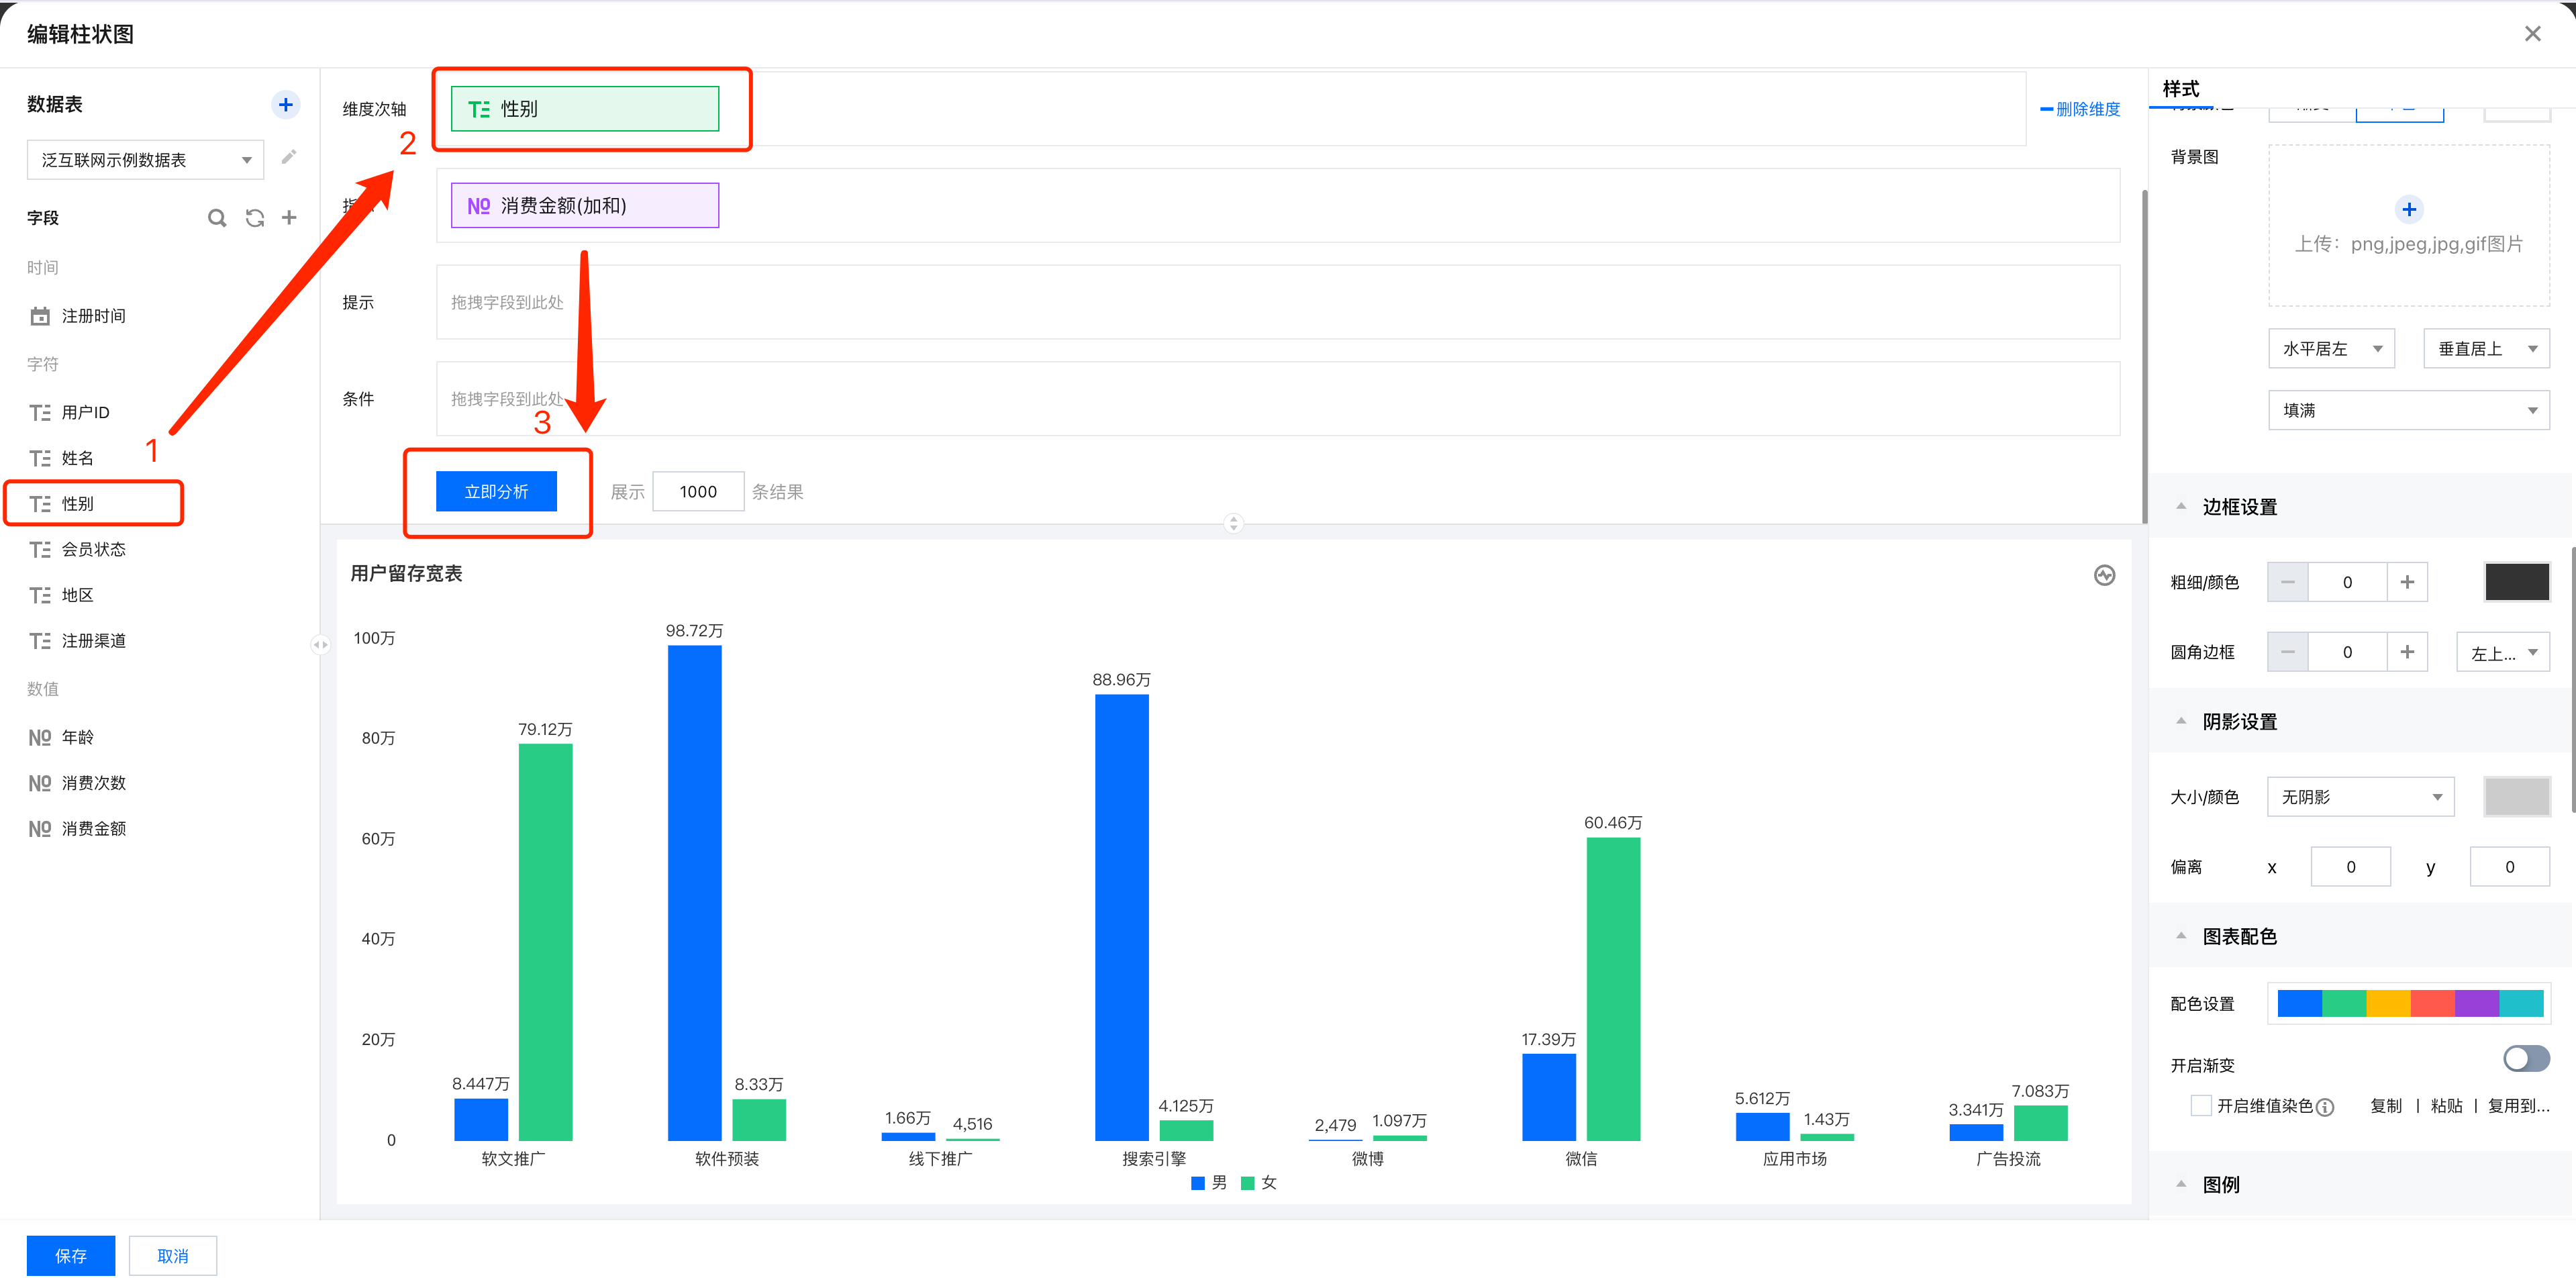
Task: Click the 删除维度 link
Action: [x=2080, y=109]
